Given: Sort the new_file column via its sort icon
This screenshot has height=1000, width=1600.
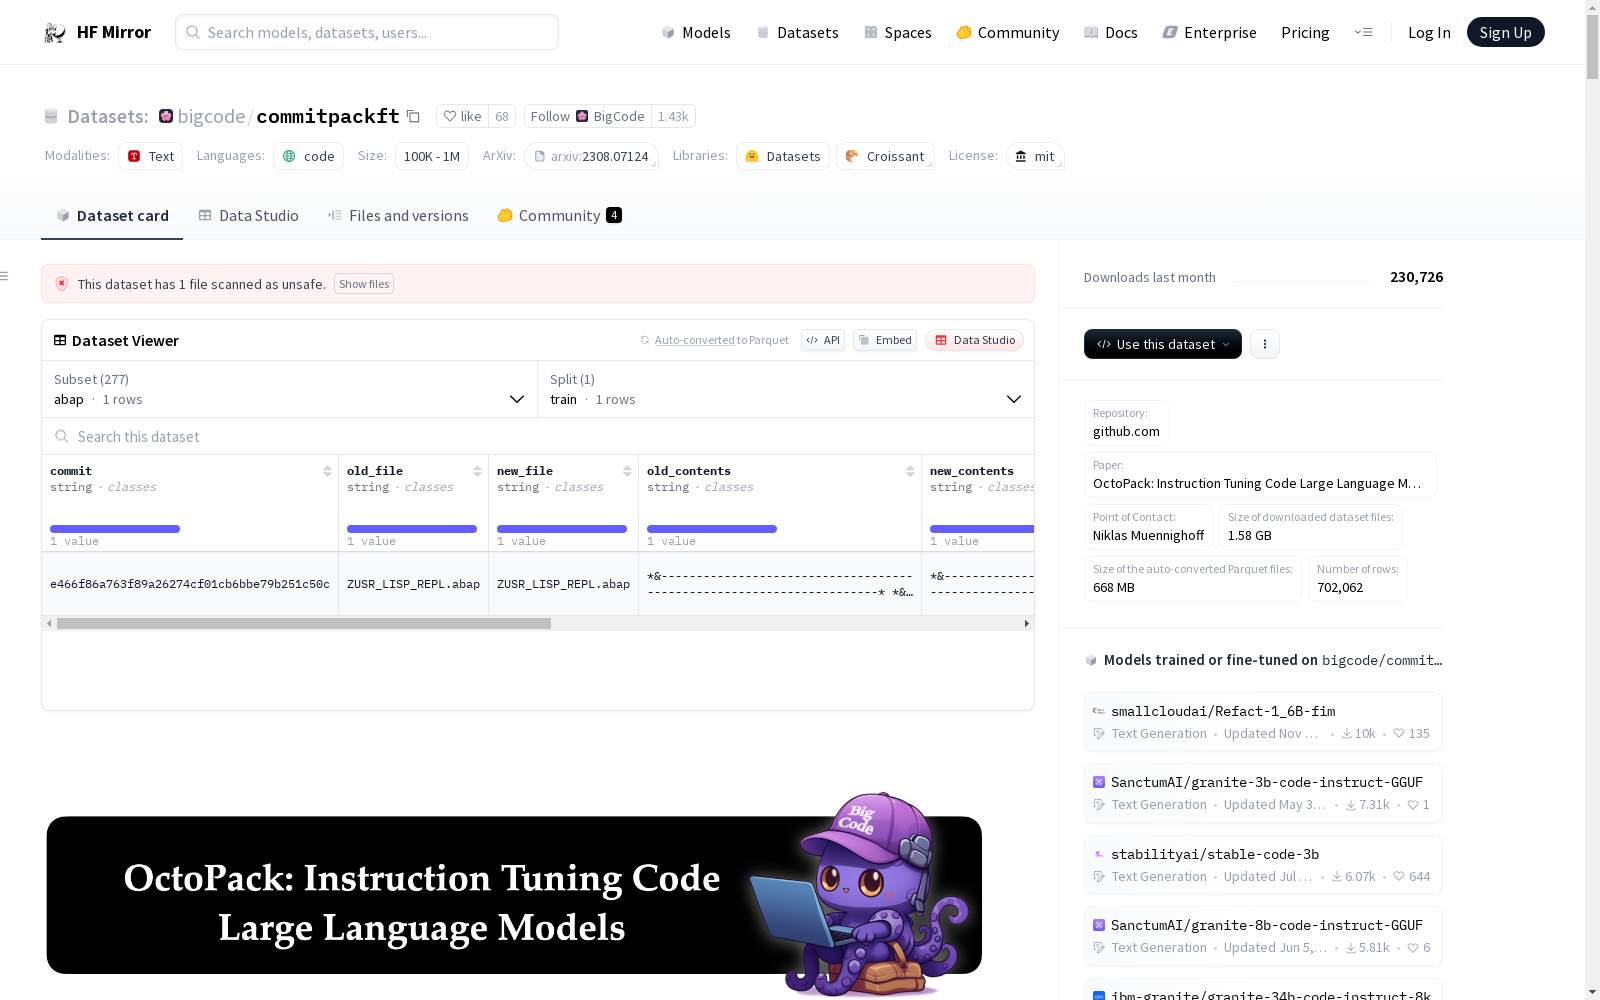Looking at the screenshot, I should coord(627,471).
